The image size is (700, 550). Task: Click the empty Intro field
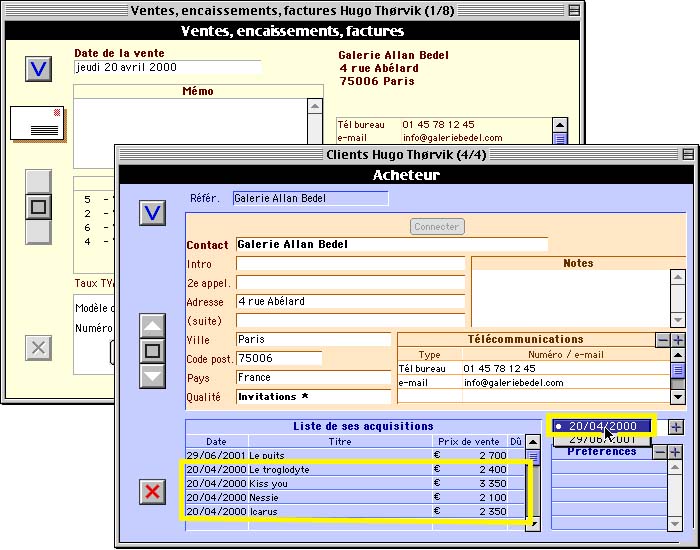(350, 264)
